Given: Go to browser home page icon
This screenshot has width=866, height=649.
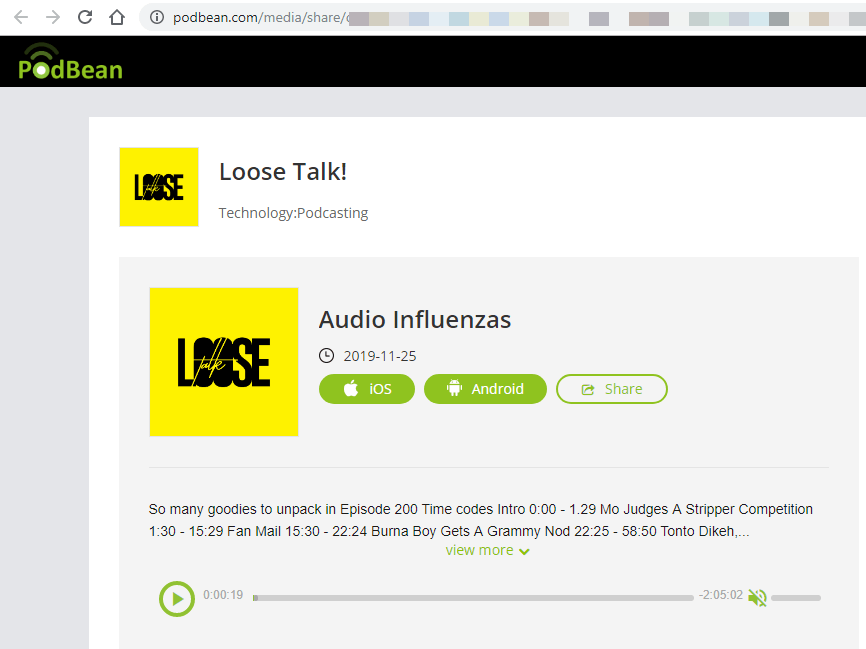Looking at the screenshot, I should tap(117, 18).
